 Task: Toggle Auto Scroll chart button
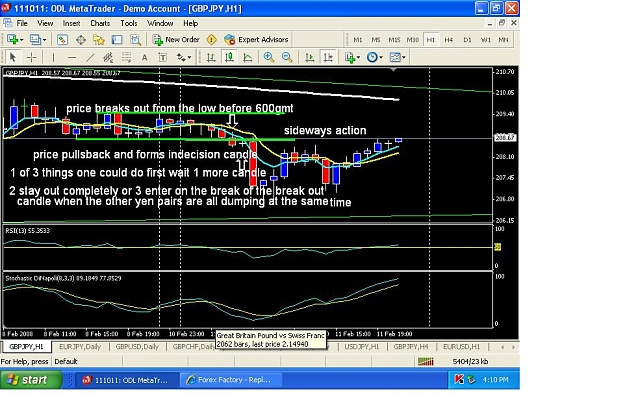(309, 57)
